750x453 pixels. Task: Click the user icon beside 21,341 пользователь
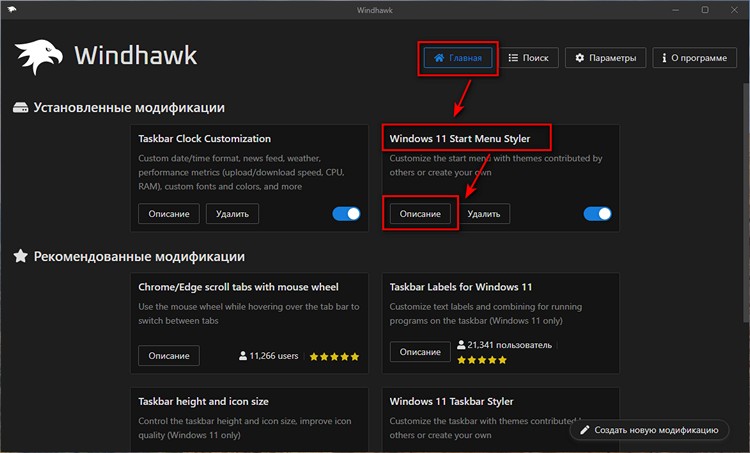(461, 344)
